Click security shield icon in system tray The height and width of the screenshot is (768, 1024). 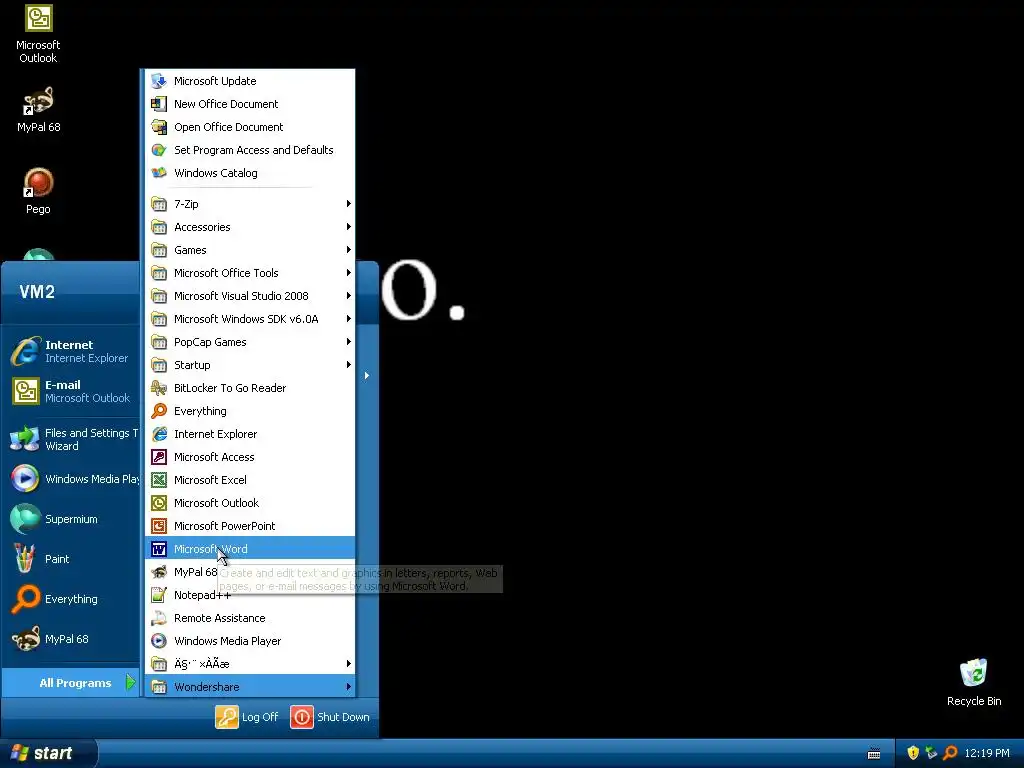913,753
